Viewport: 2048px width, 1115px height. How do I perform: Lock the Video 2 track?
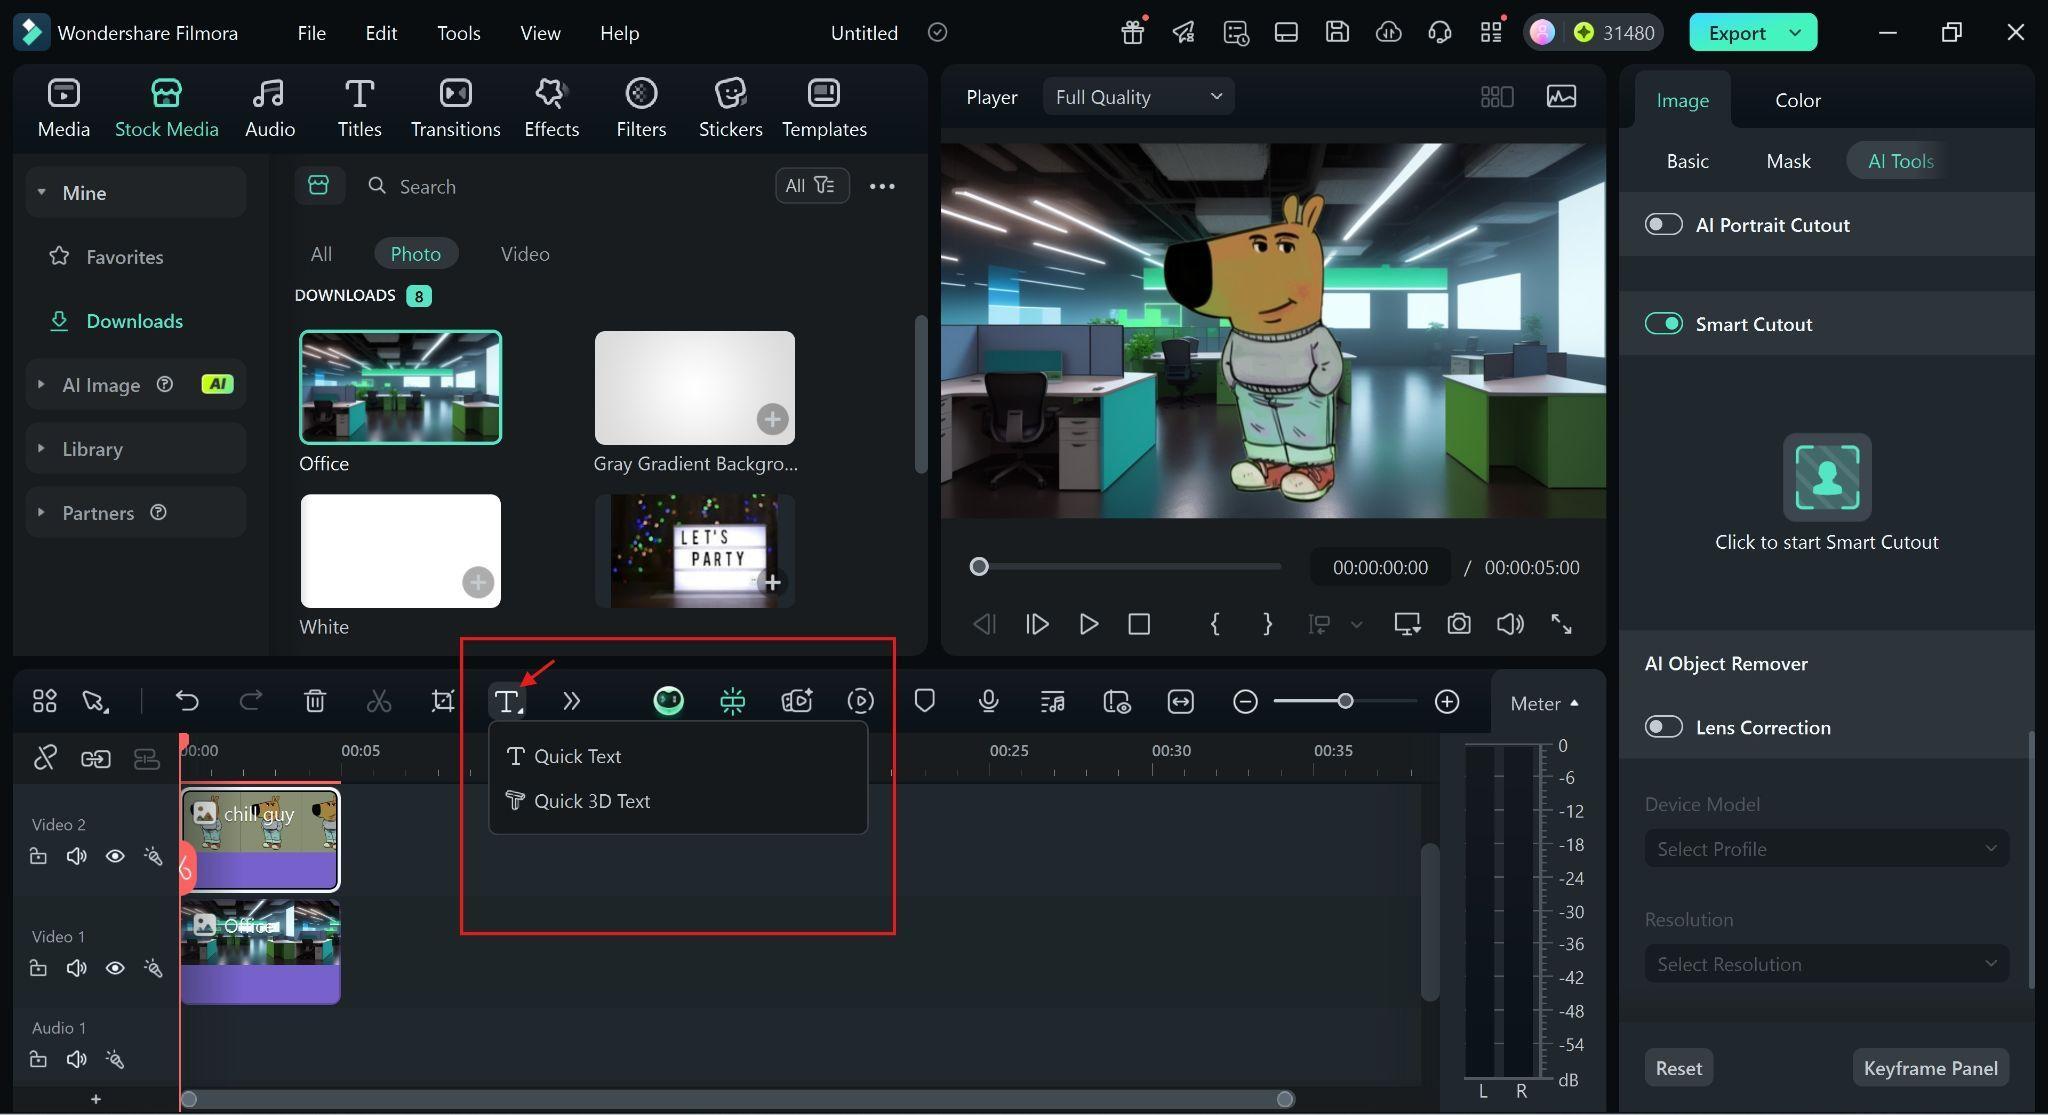(x=38, y=856)
